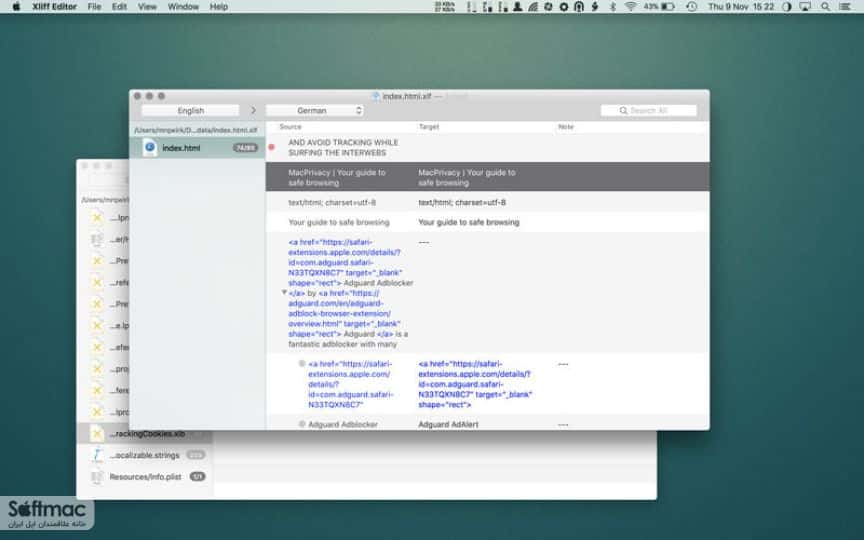The height and width of the screenshot is (540, 864).
Task: Open the Notification Center list icon
Action: tap(845, 7)
